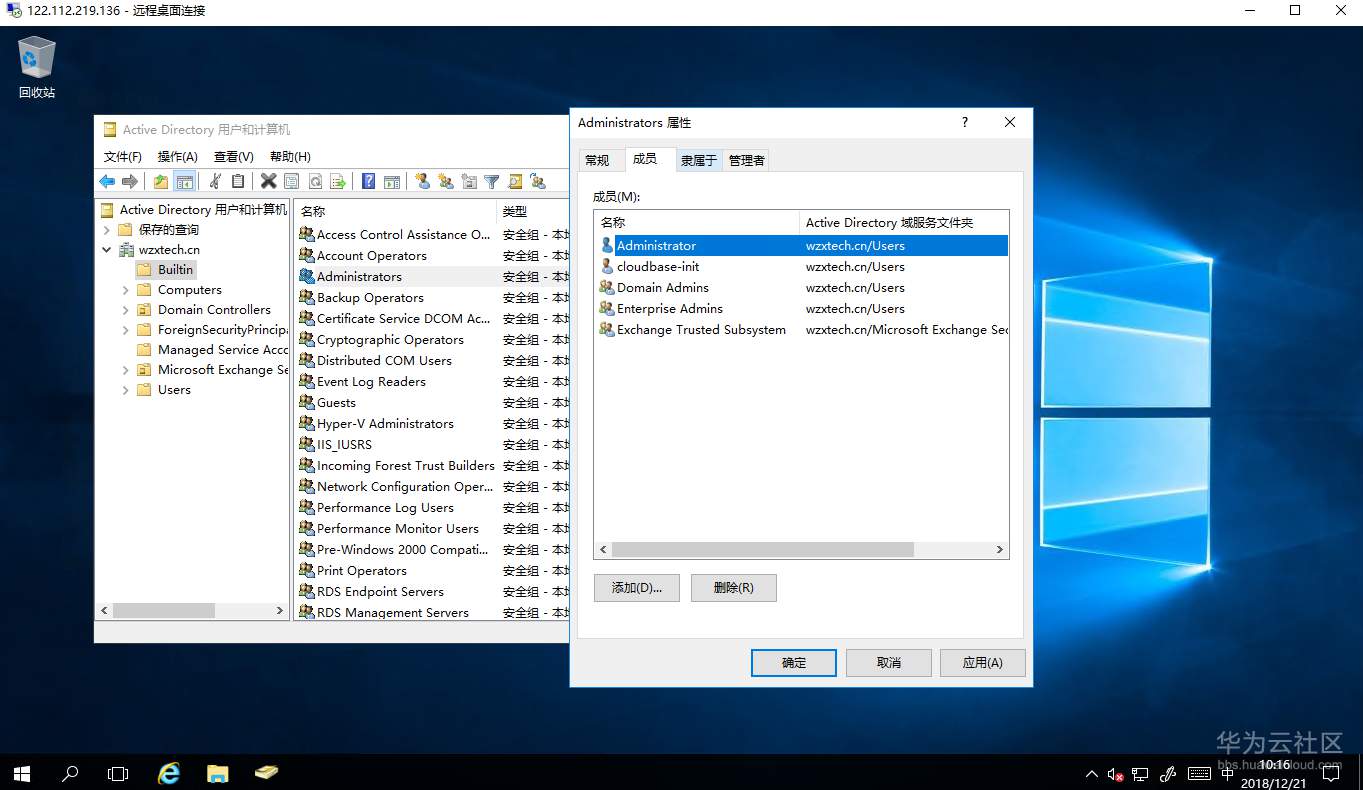Click the create new user toolbar icon
Screen dimensions: 1363x790
point(422,181)
